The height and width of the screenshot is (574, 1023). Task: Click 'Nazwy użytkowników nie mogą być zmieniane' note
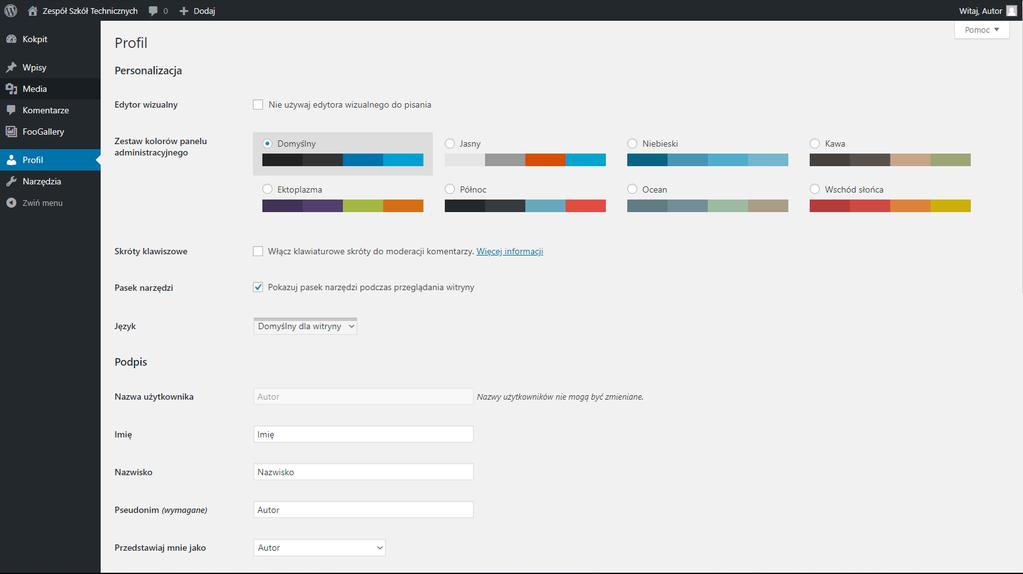coord(560,397)
